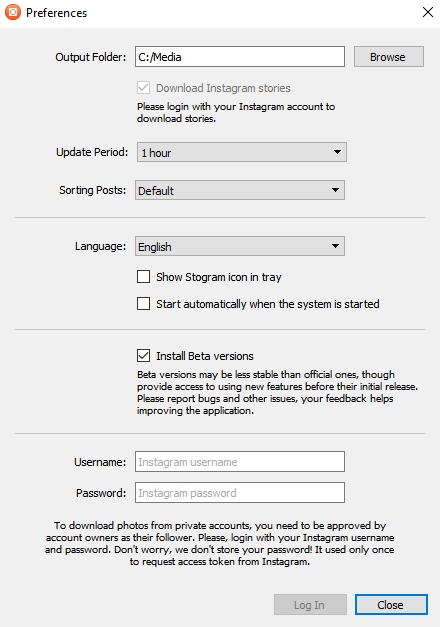
Task: Expand the Sorting Posts dropdown
Action: coord(240,190)
